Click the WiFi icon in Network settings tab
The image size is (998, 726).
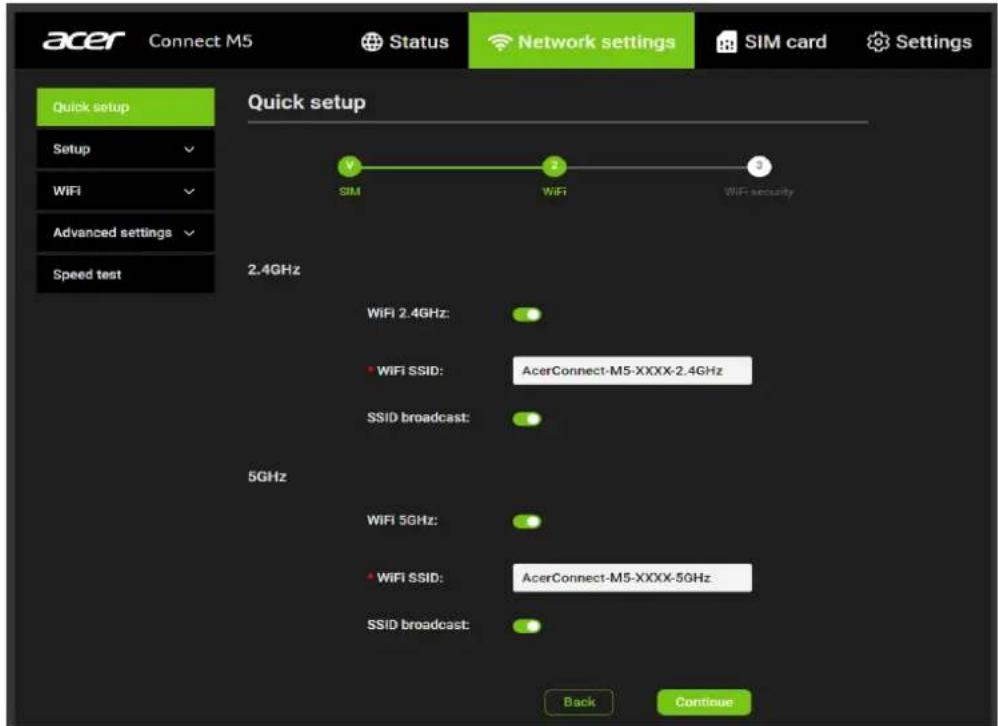[x=500, y=42]
